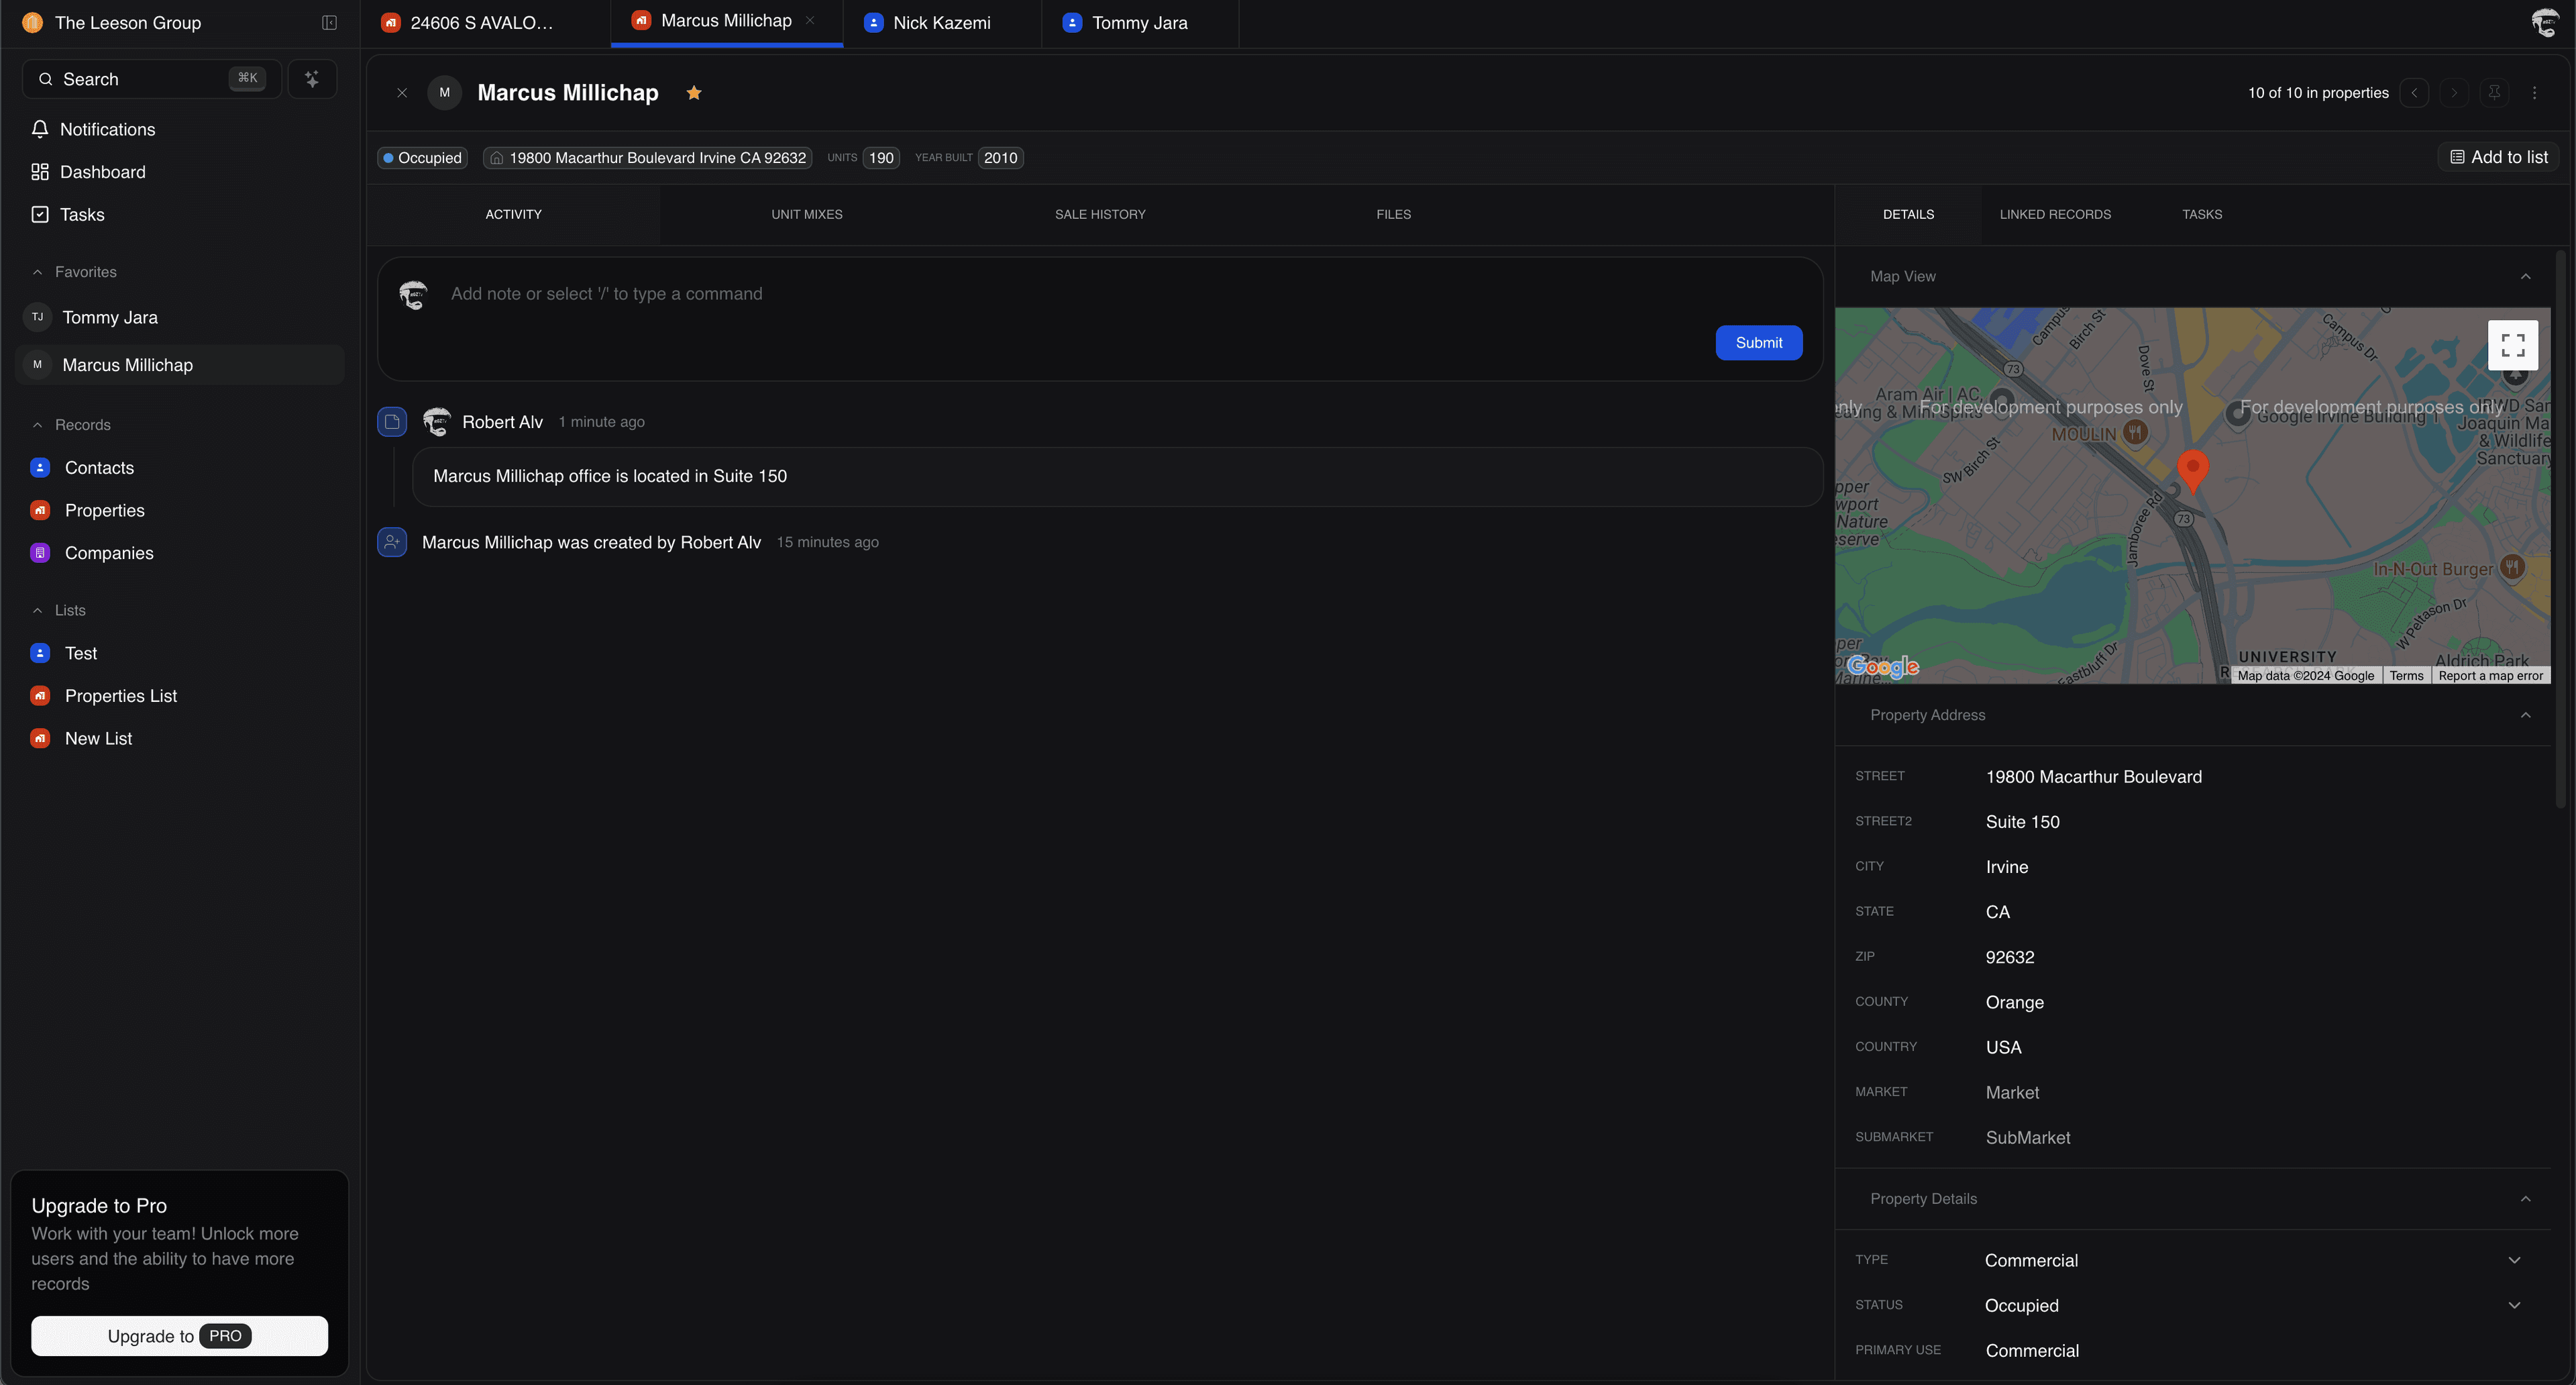Viewport: 2576px width, 1385px height.
Task: Click the pin icon in the record header
Action: [2494, 93]
